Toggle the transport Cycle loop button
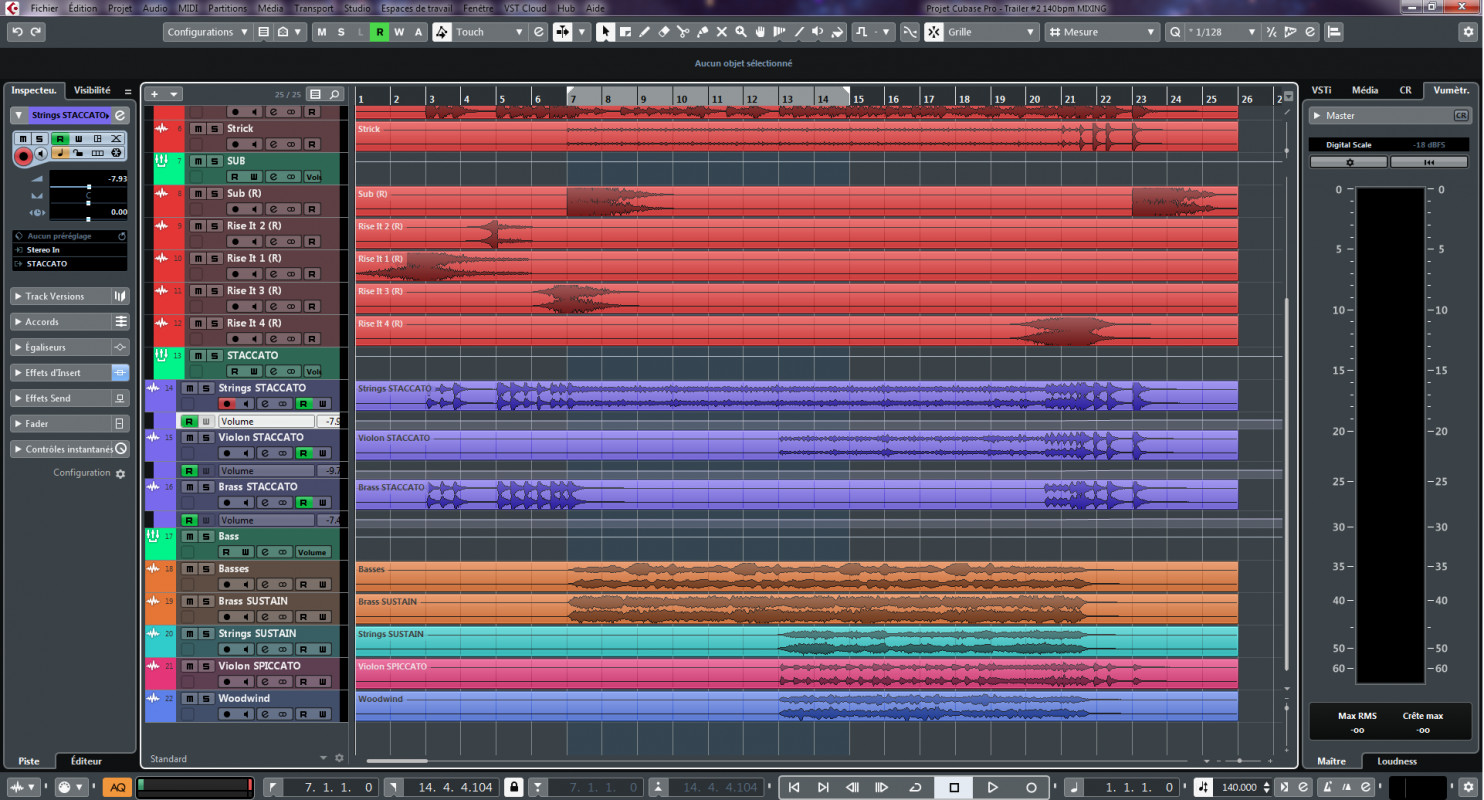1484x800 pixels. pos(915,788)
